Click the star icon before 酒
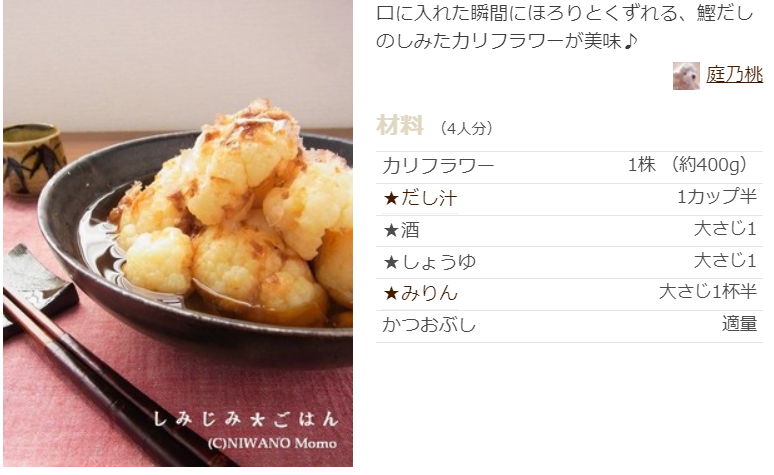Image resolution: width=774 pixels, height=475 pixels. click(x=391, y=231)
